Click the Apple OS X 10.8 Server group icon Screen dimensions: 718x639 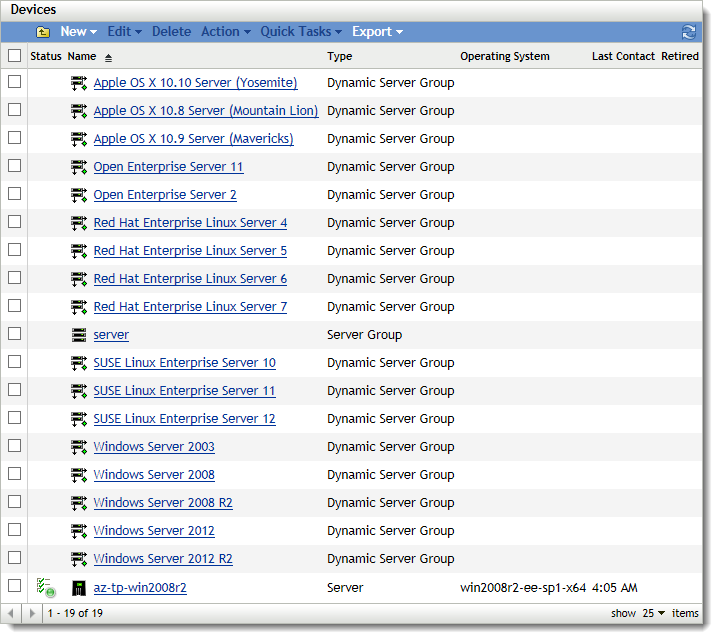point(79,111)
